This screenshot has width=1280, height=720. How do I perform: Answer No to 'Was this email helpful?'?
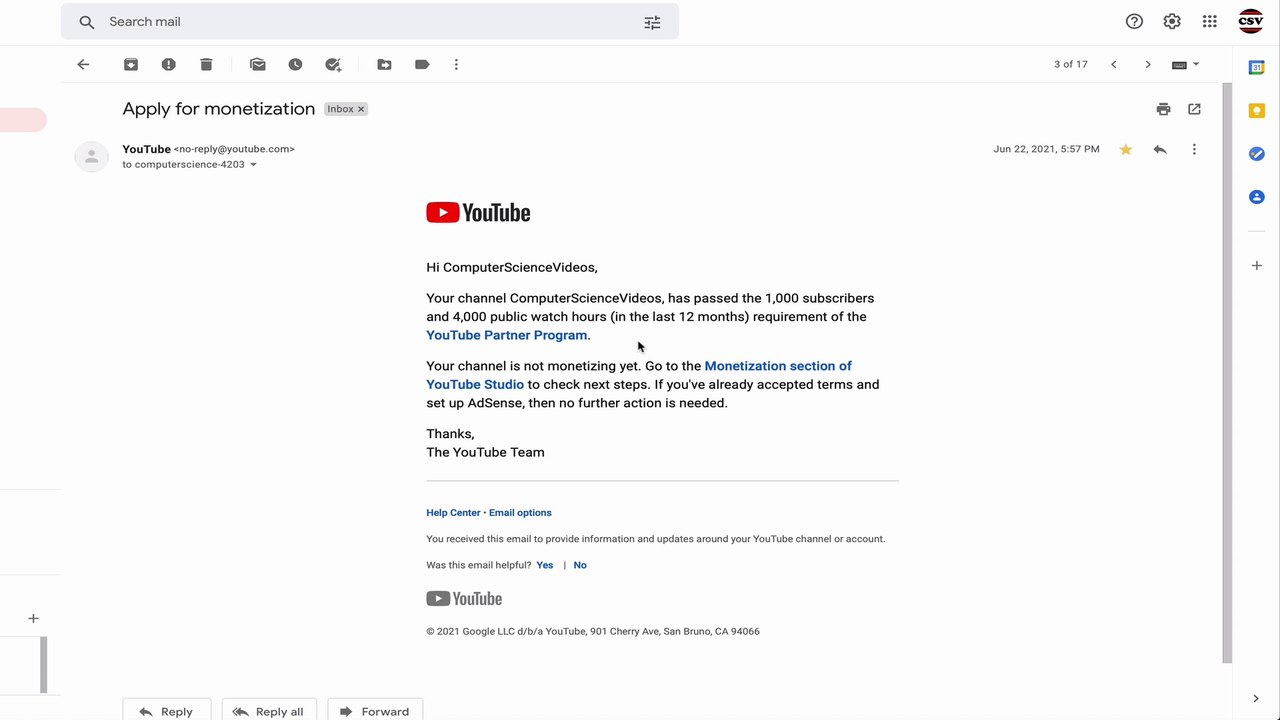[580, 565]
